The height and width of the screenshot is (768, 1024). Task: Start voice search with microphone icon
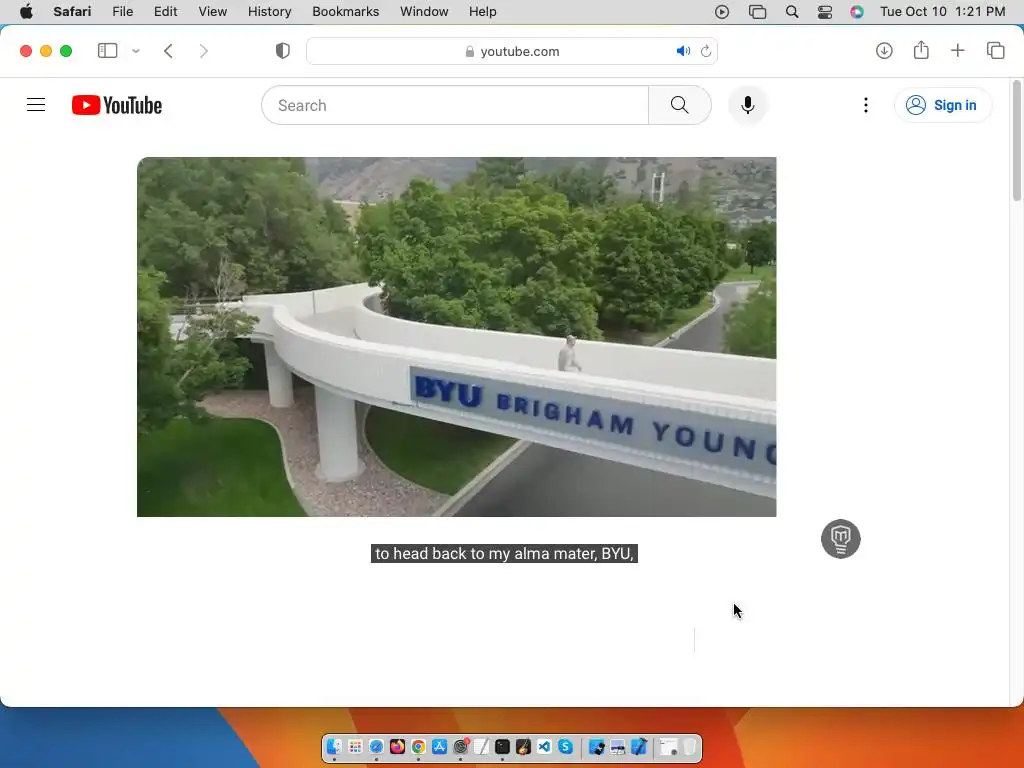click(748, 104)
